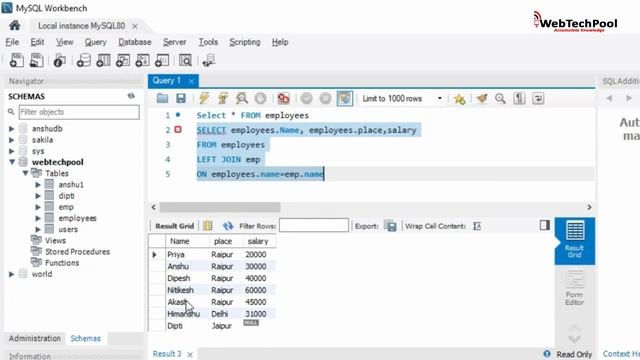This screenshot has height=360, width=640.
Task: Click in Filter objects field
Action: point(79,112)
